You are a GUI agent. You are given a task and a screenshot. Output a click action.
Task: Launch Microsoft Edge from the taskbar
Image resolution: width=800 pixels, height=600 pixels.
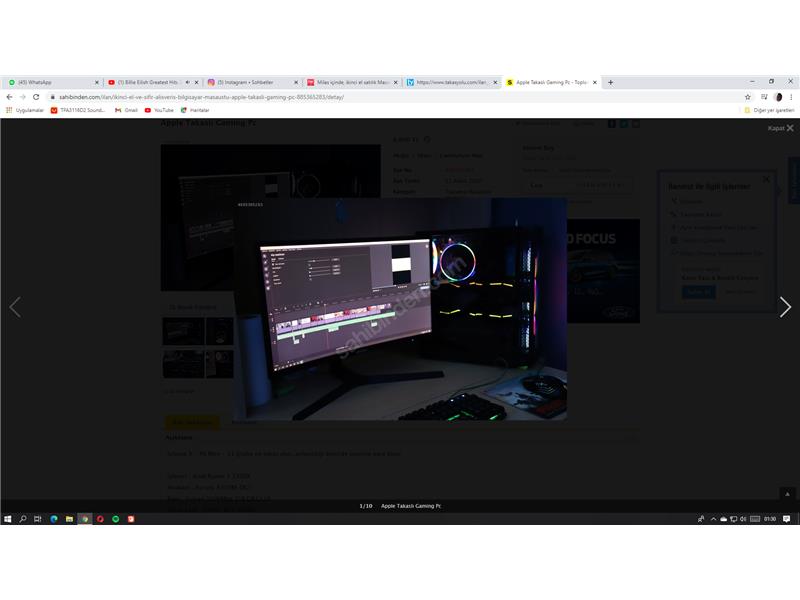[54, 519]
